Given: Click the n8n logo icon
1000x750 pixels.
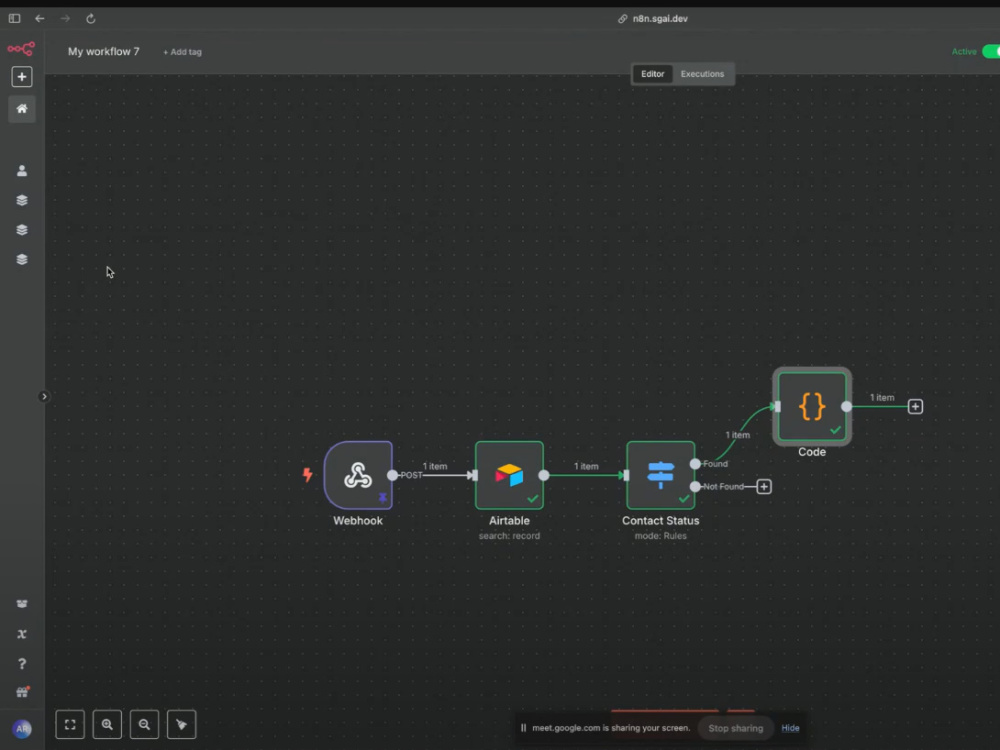Looking at the screenshot, I should pos(21,49).
